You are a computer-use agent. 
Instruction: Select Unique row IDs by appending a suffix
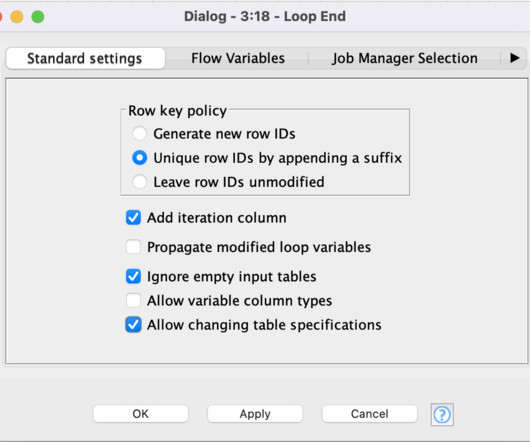139,158
